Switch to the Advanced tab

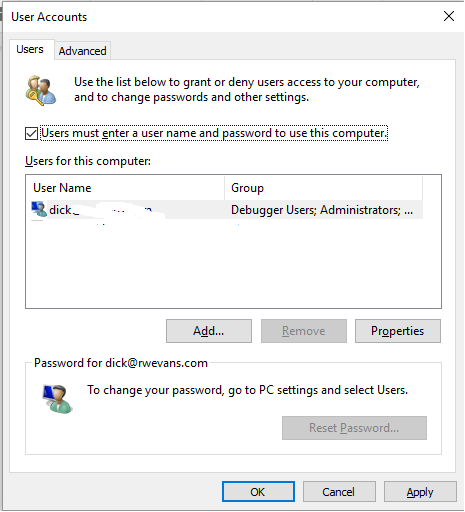pos(83,51)
